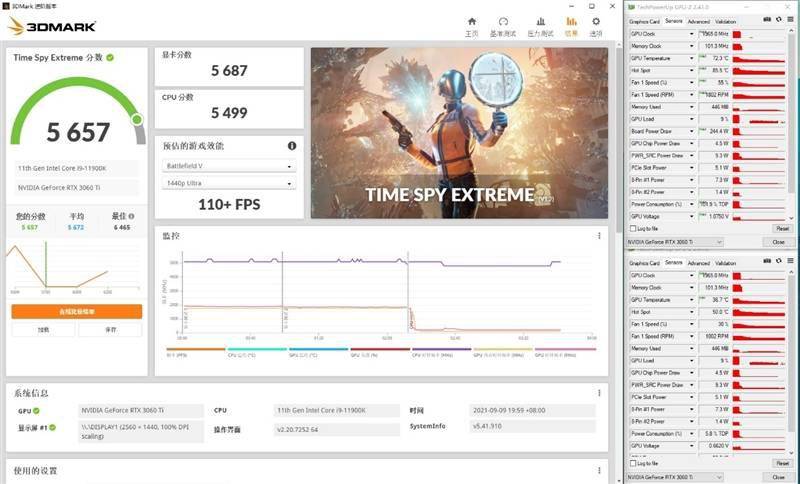The height and width of the screenshot is (484, 800).
Task: Select the Sensors tab in lower GPU-Z
Action: (x=673, y=262)
